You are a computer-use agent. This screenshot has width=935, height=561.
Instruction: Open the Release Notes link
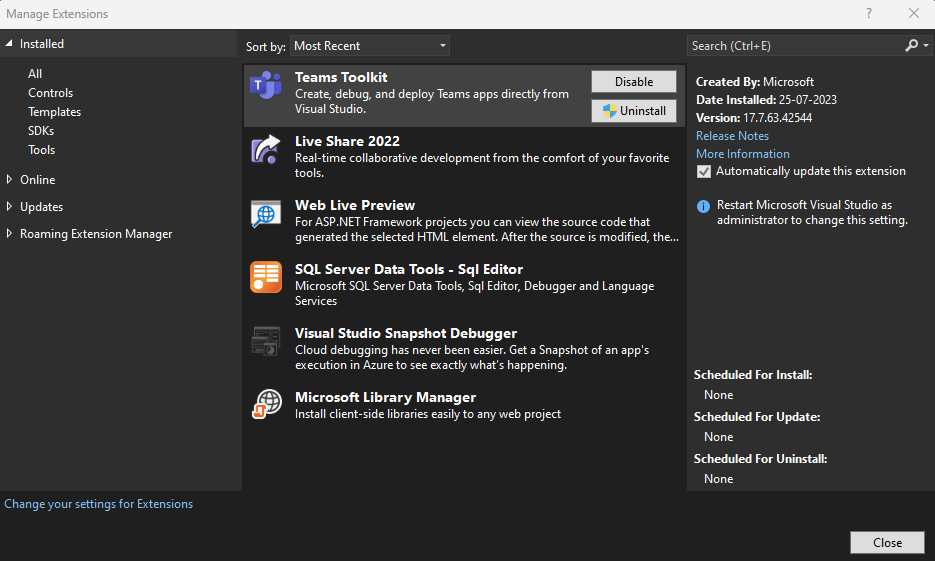tap(732, 136)
